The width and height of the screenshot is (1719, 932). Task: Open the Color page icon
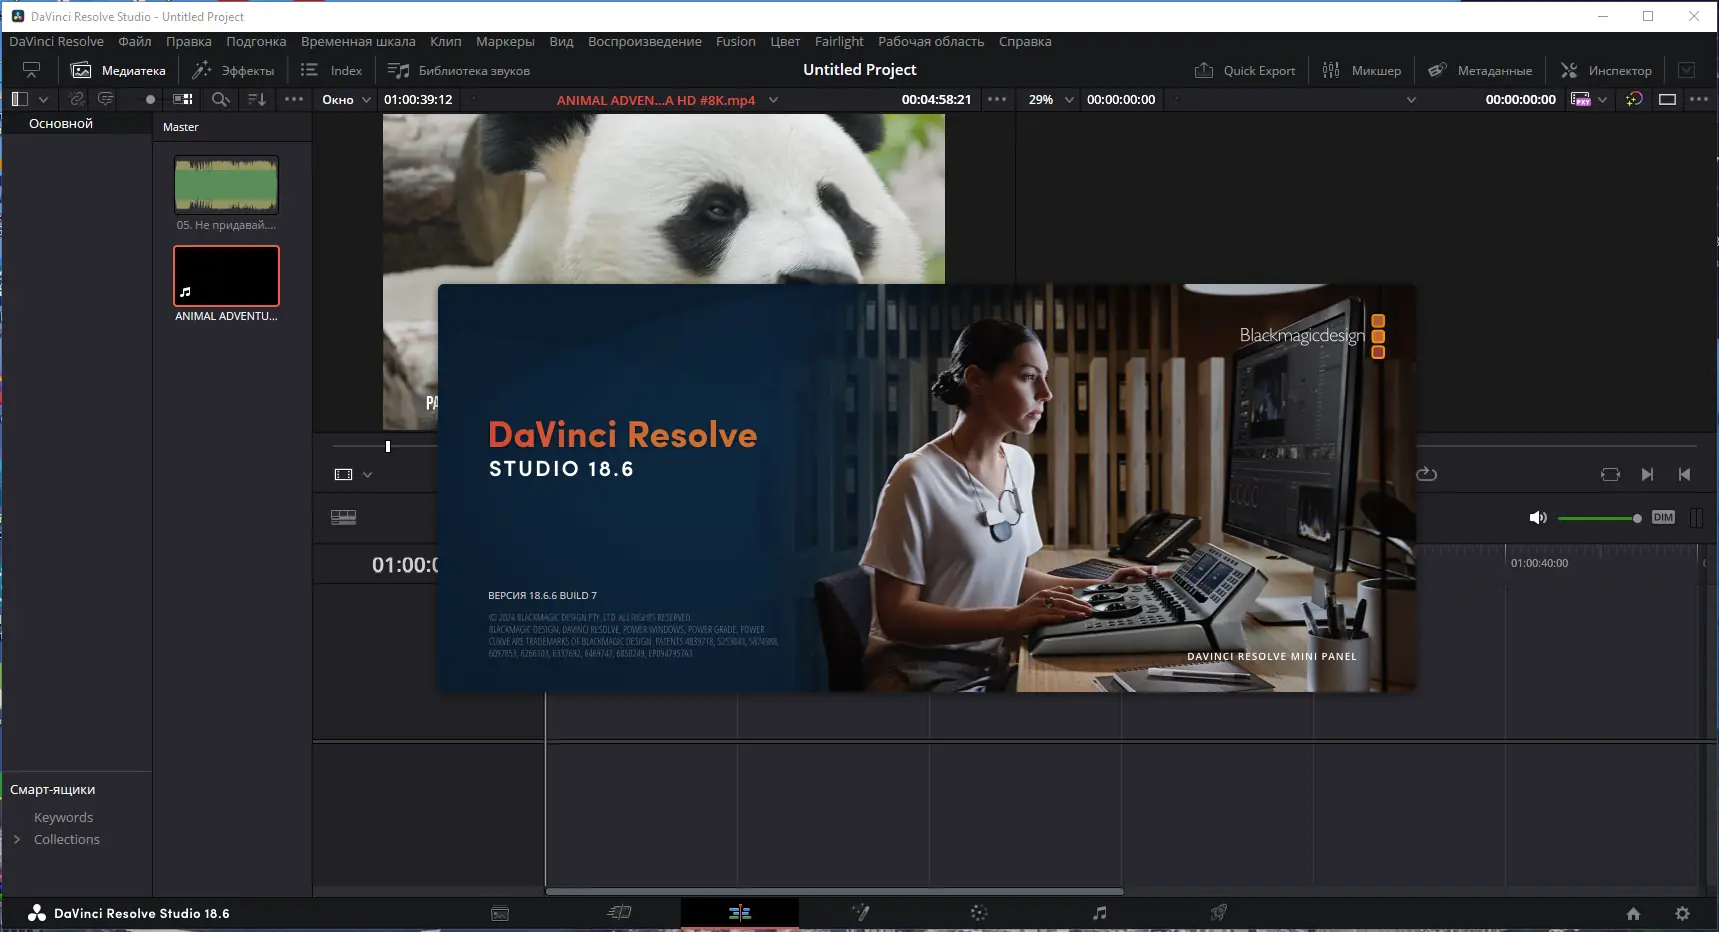point(979,913)
